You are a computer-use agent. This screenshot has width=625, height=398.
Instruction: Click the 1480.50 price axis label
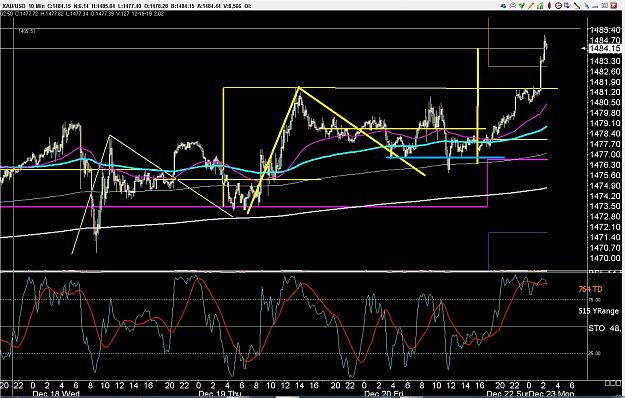pos(605,102)
